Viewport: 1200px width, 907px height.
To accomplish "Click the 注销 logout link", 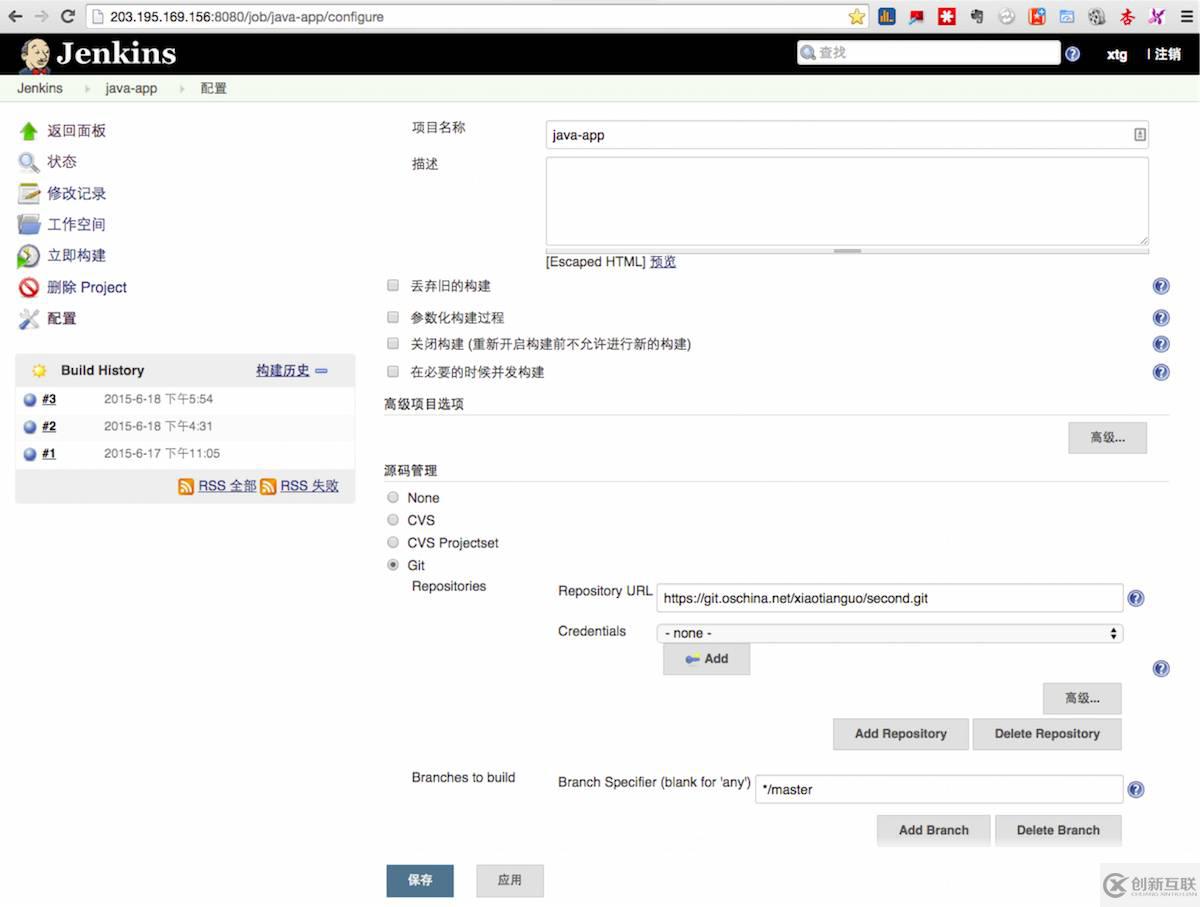I will coord(1168,54).
